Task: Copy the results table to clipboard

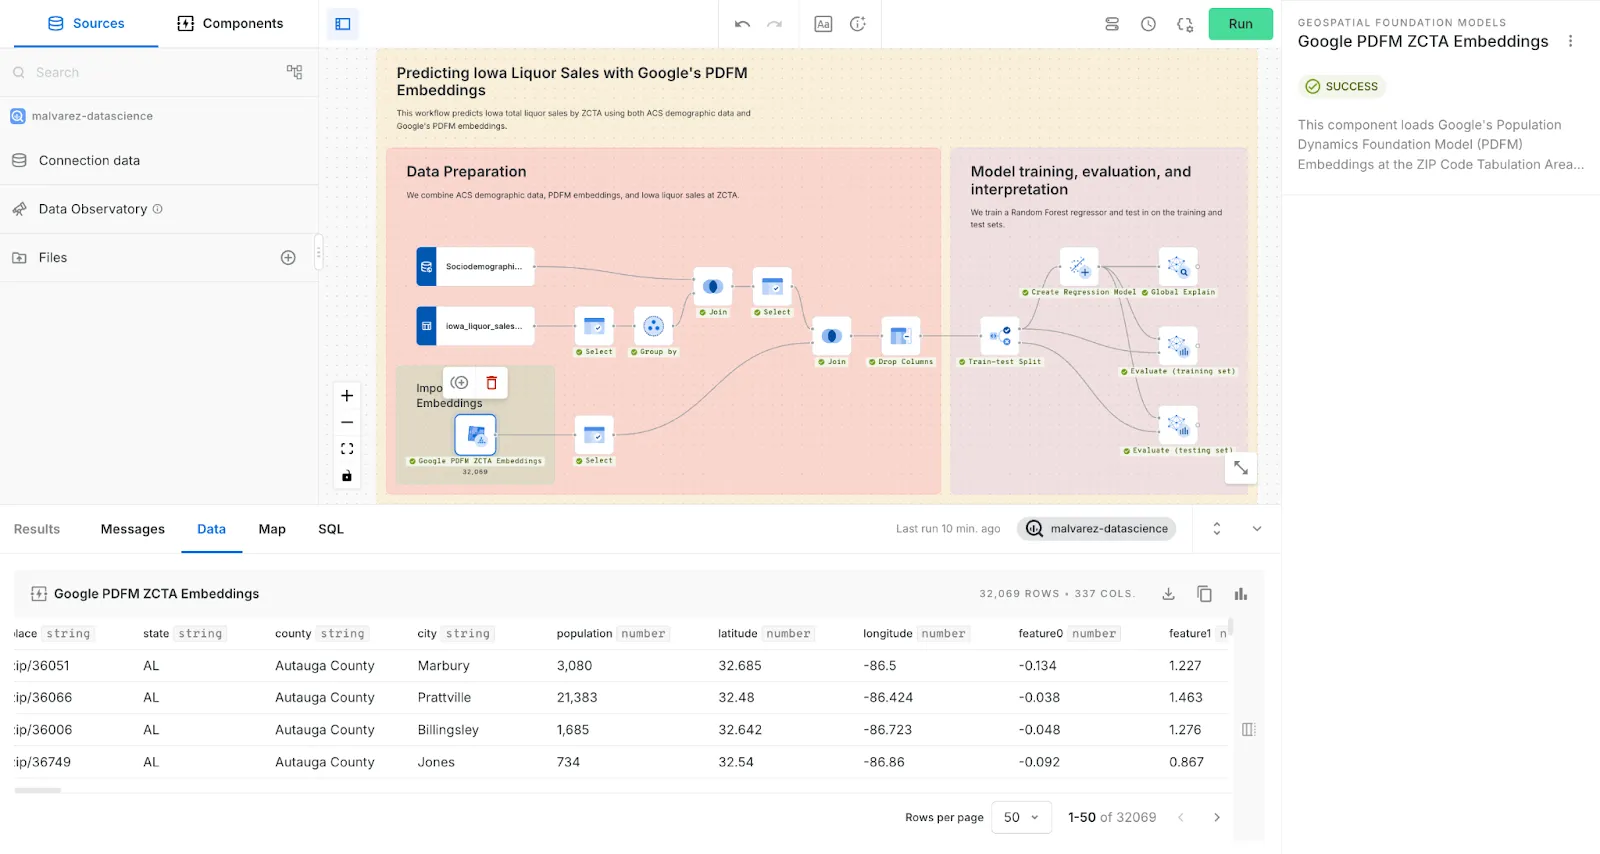Action: (x=1204, y=594)
